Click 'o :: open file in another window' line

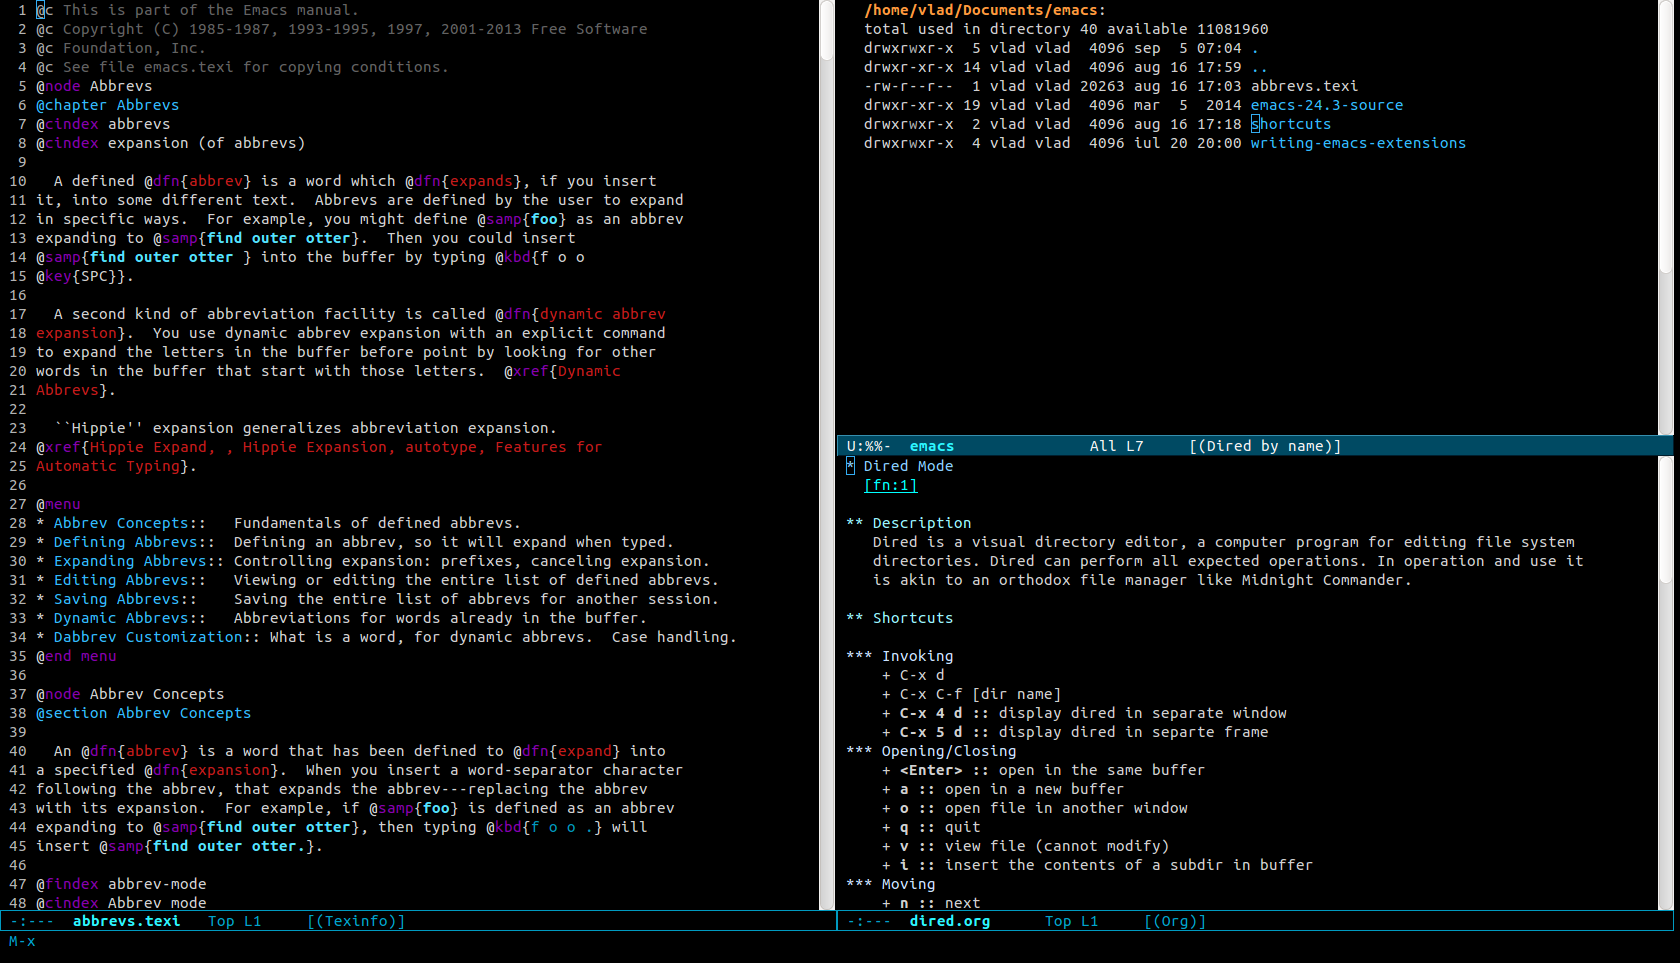click(1035, 808)
